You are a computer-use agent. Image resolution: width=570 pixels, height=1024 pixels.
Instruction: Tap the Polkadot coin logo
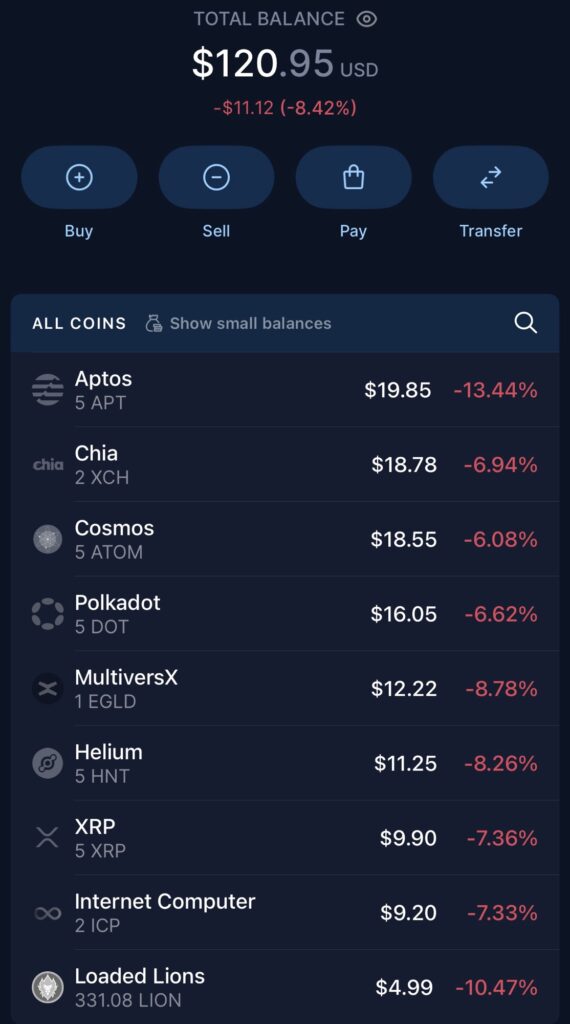pyautogui.click(x=48, y=615)
